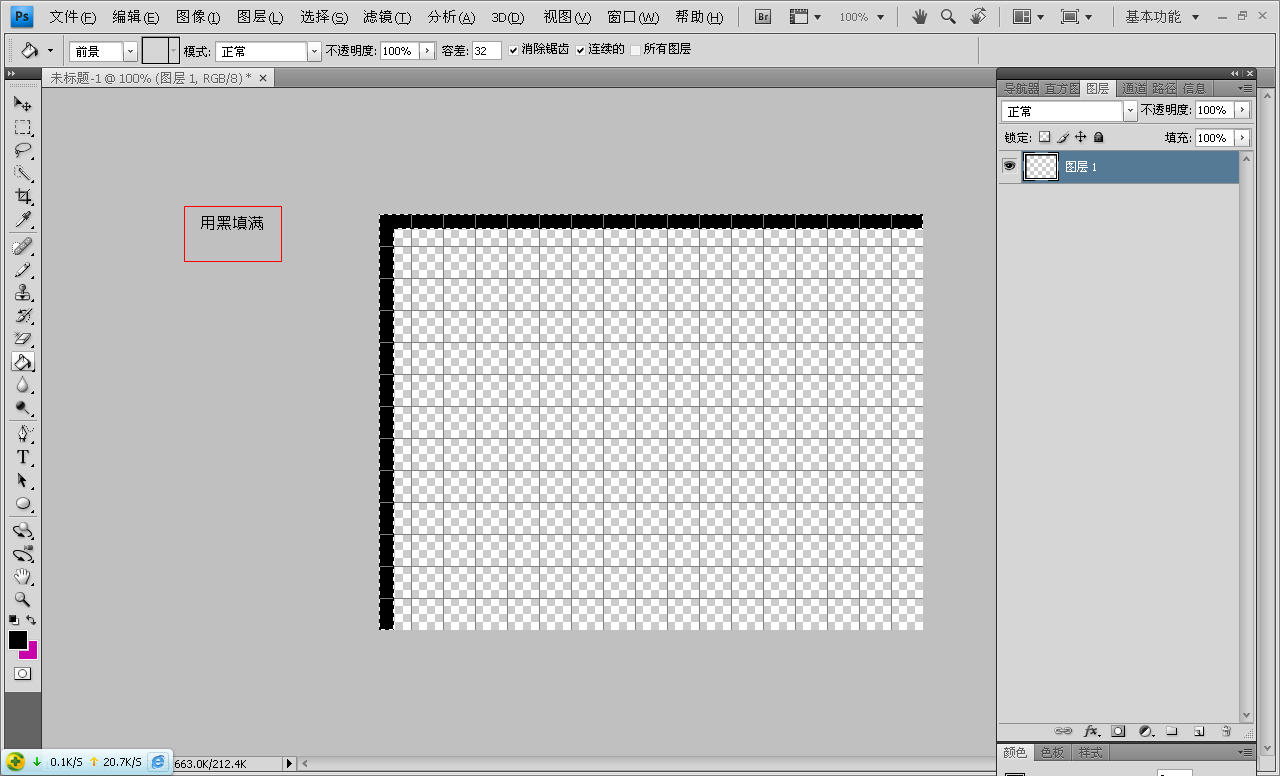Viewport: 1280px width, 776px height.
Task: Open the 图像 menu
Action: [198, 17]
